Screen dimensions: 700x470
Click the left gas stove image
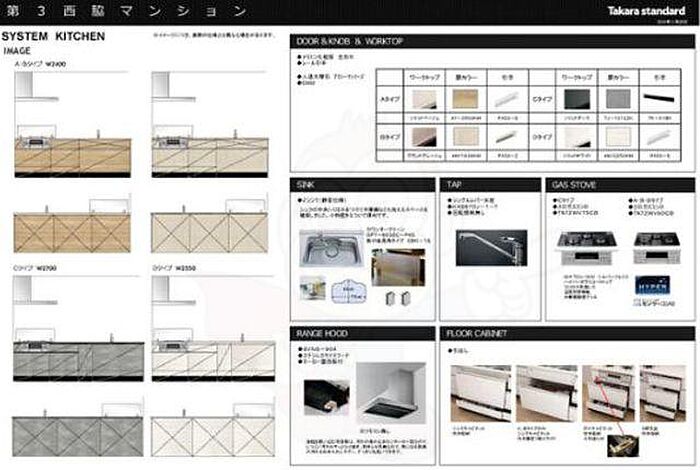pyautogui.click(x=584, y=246)
